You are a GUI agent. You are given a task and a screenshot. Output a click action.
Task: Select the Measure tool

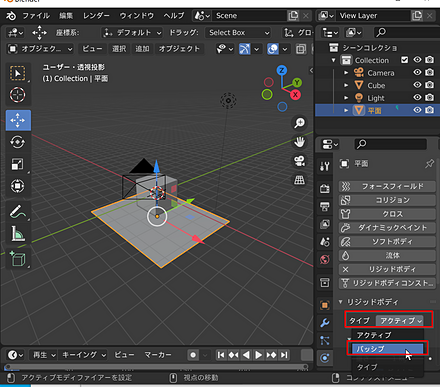tap(18, 233)
